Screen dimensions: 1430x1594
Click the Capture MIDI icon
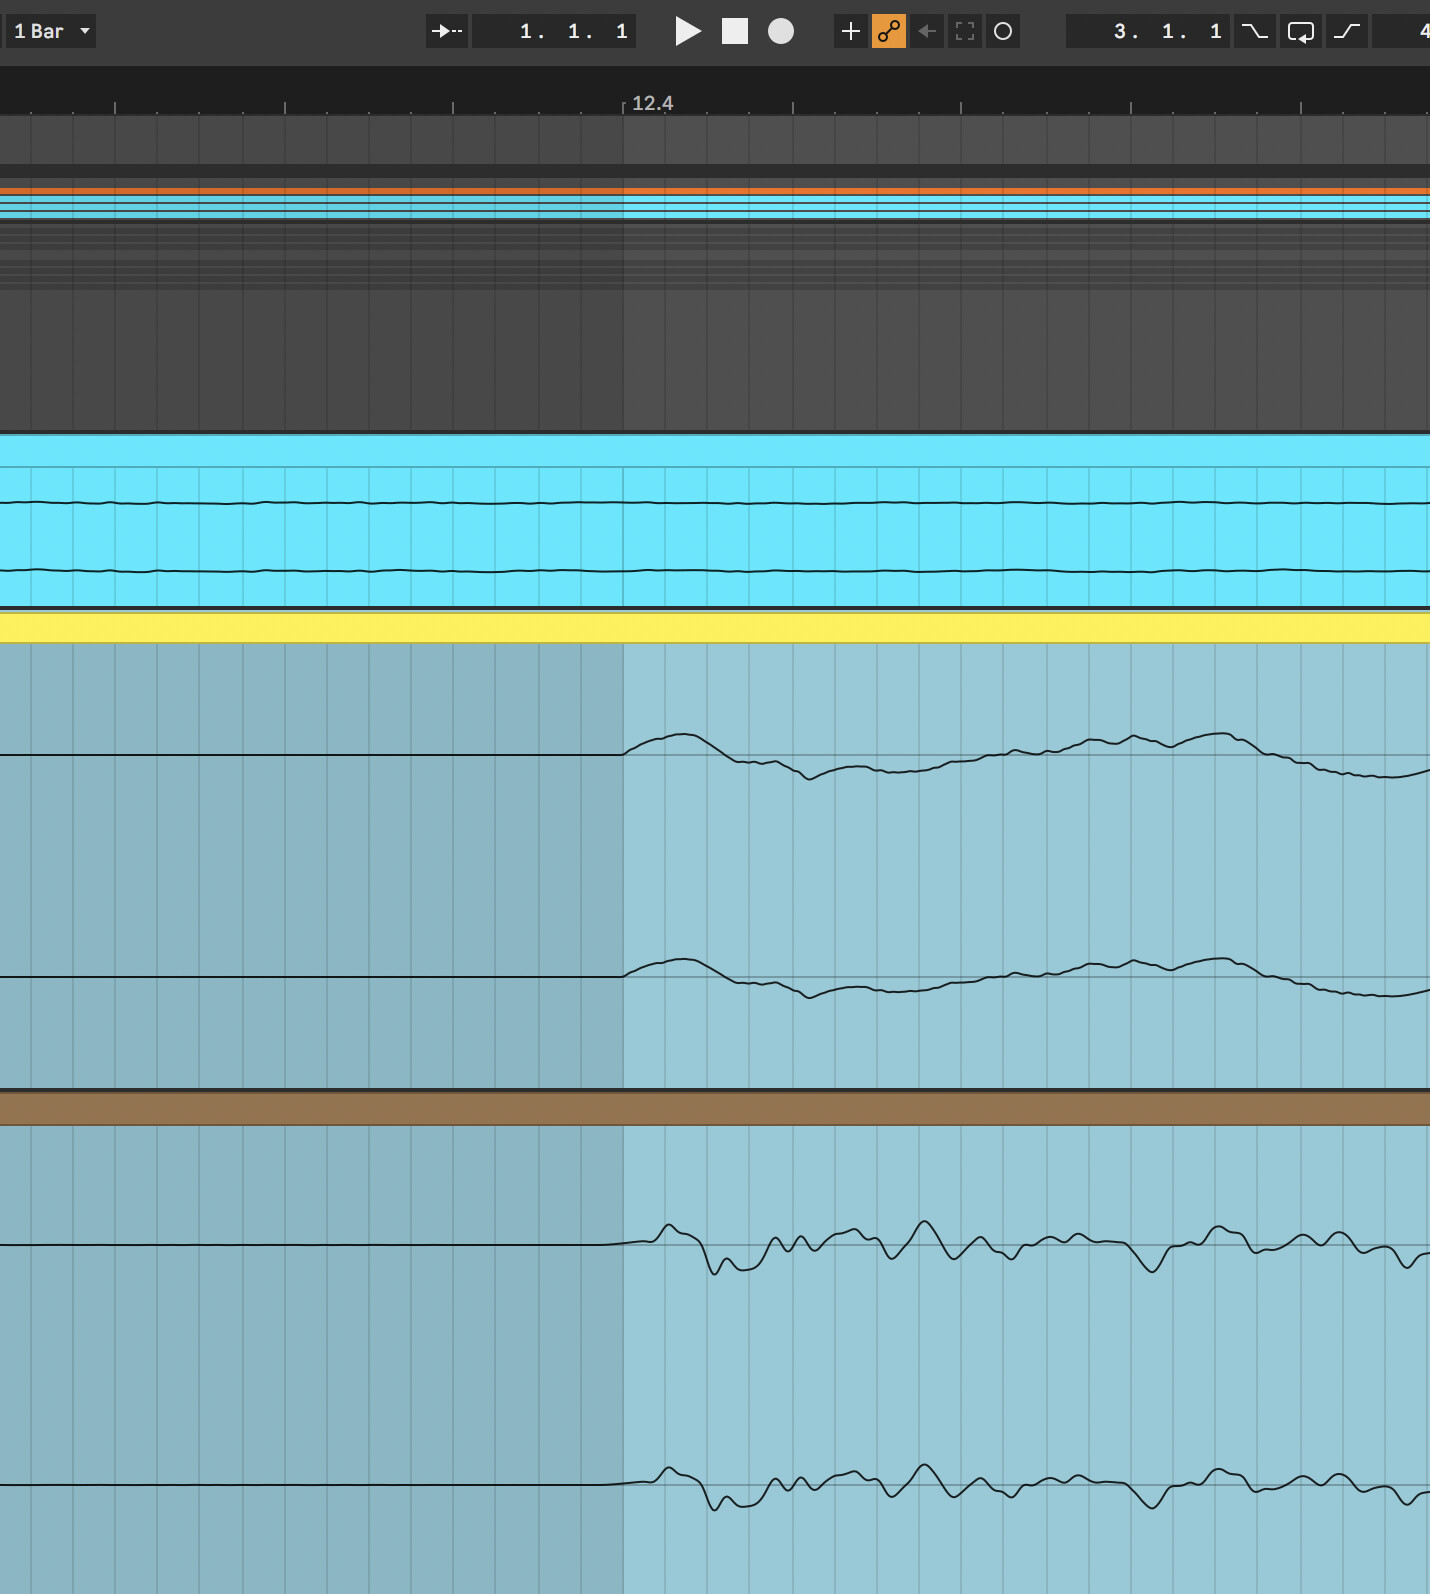tap(965, 31)
